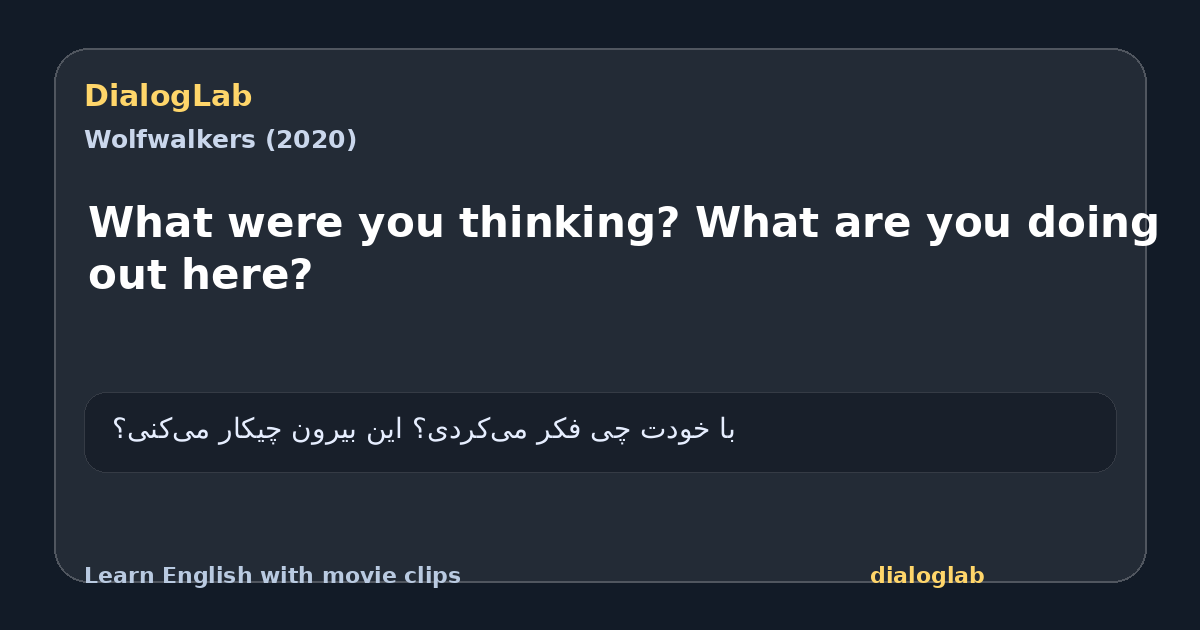Click the DialogLab logo title
This screenshot has height=630, width=1200.
(168, 97)
